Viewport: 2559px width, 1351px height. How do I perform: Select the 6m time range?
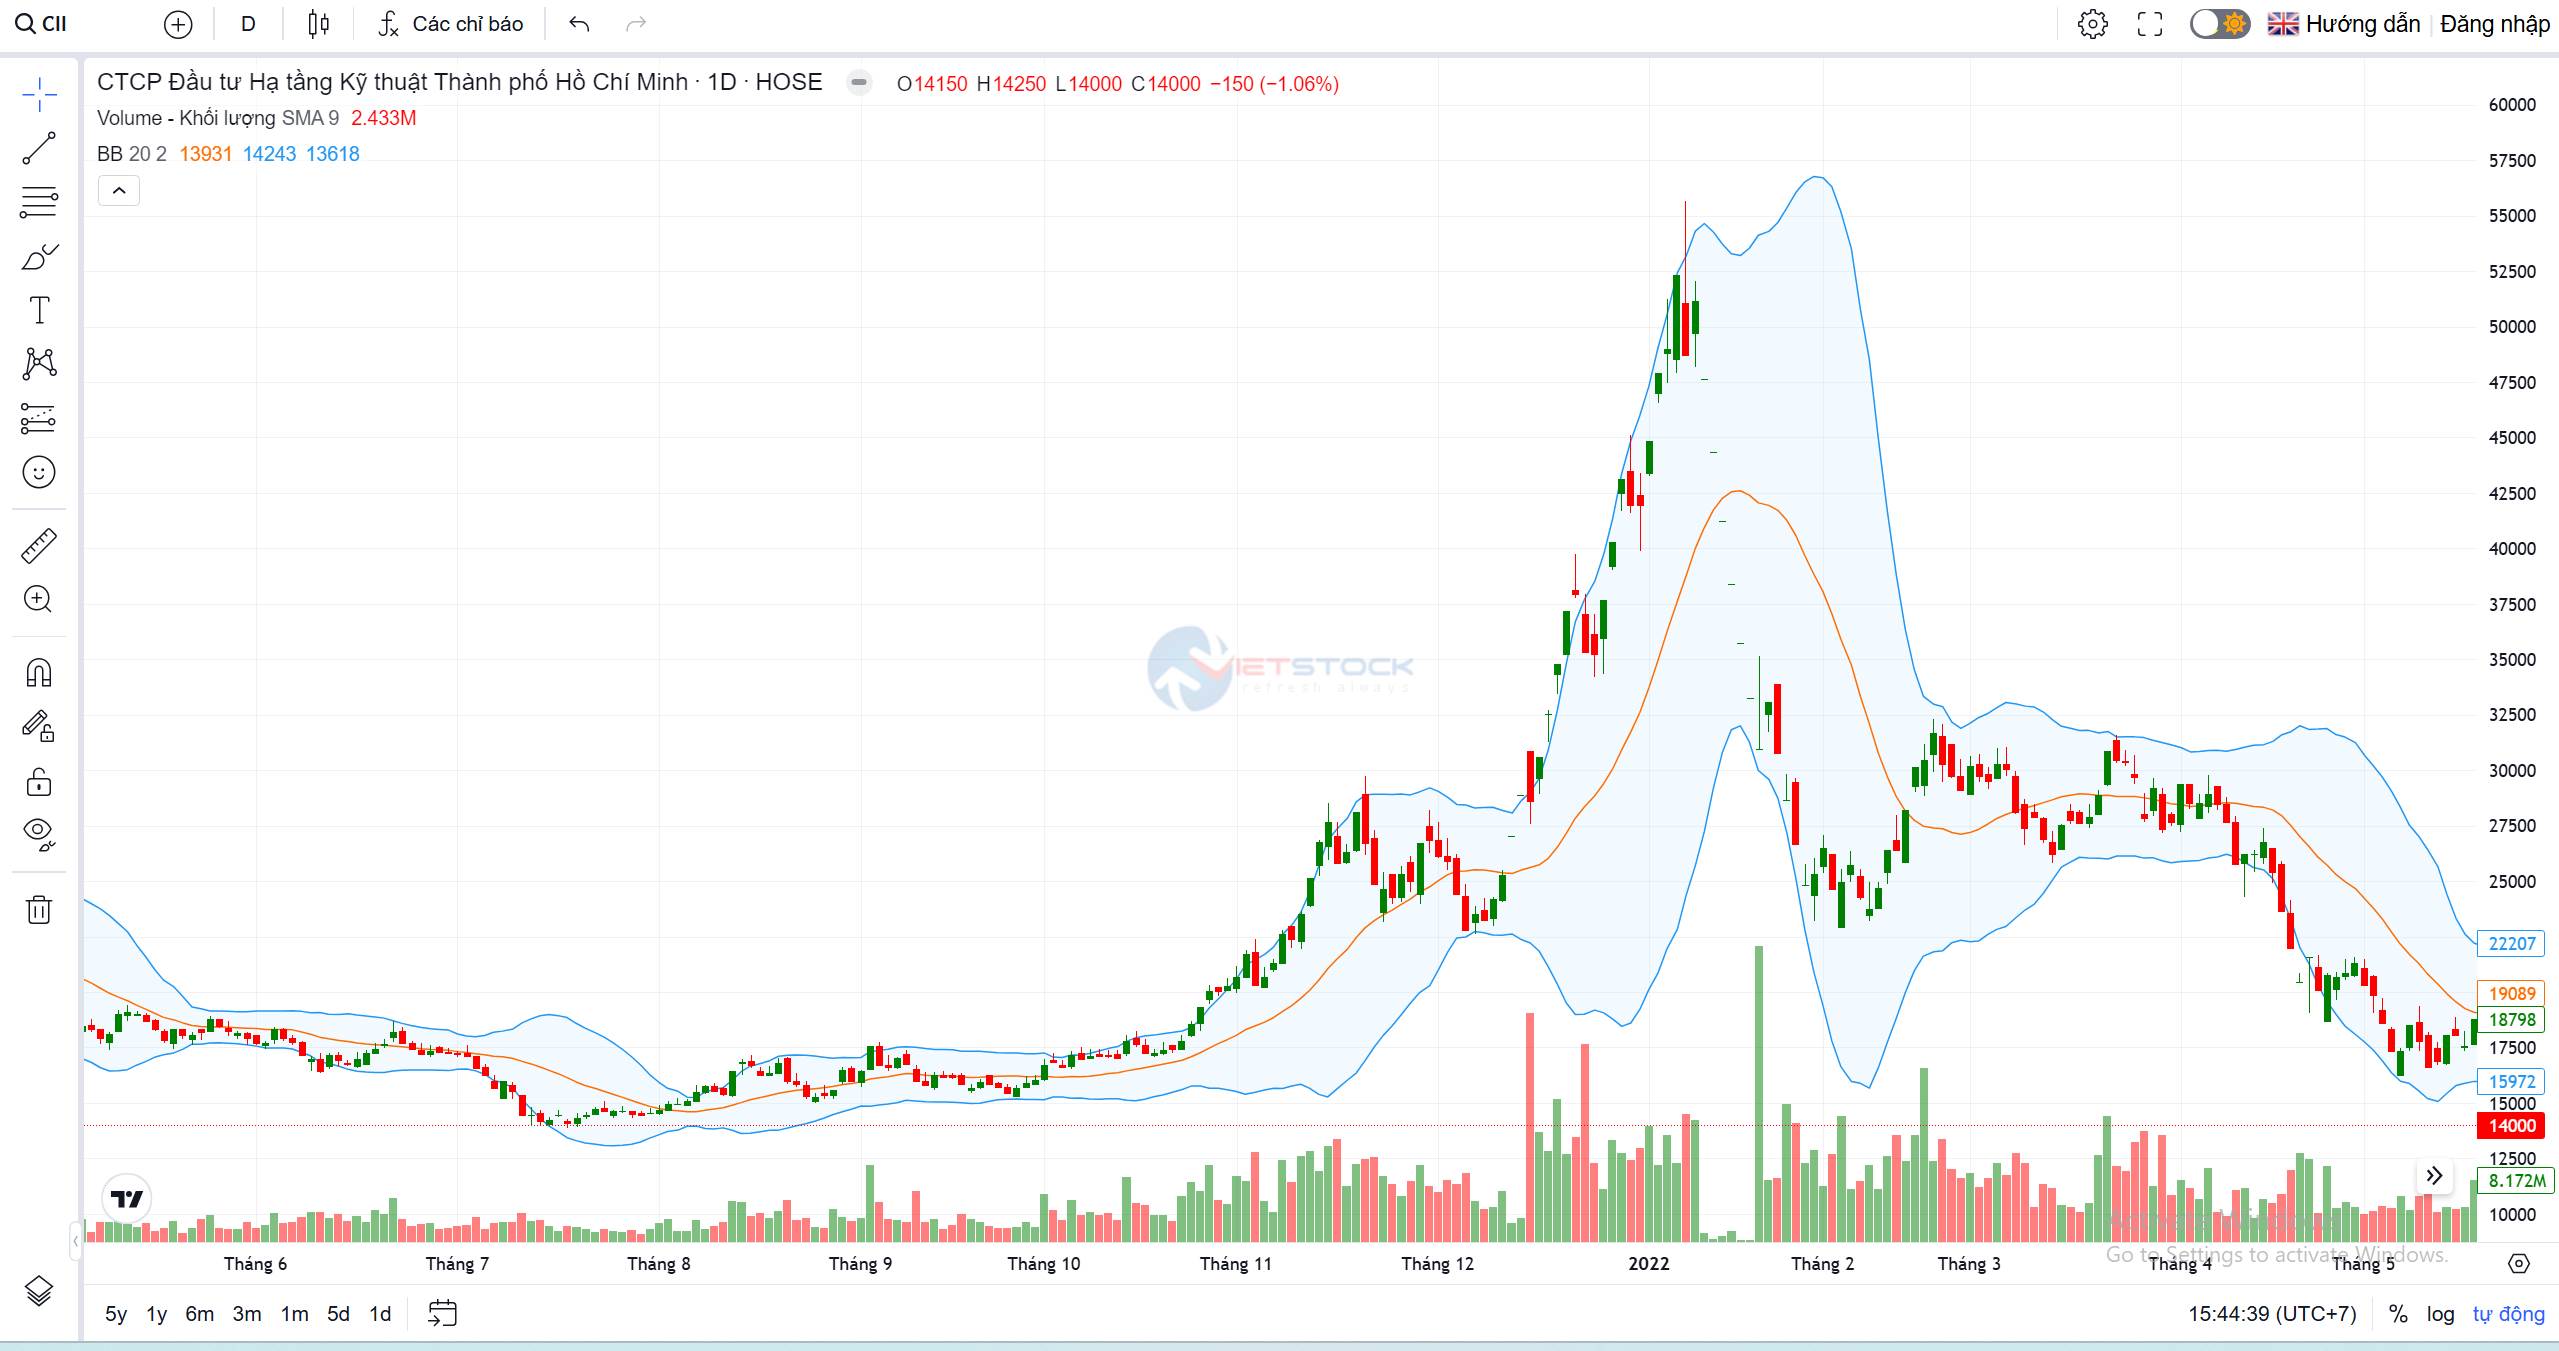click(200, 1314)
